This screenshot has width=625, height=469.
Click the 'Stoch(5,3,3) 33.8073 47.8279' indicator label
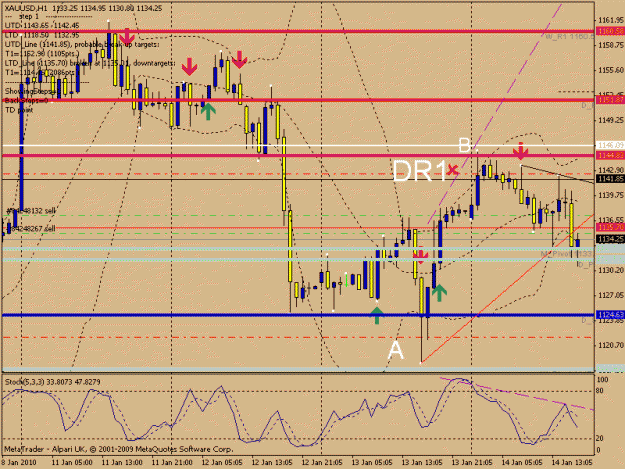click(x=52, y=382)
